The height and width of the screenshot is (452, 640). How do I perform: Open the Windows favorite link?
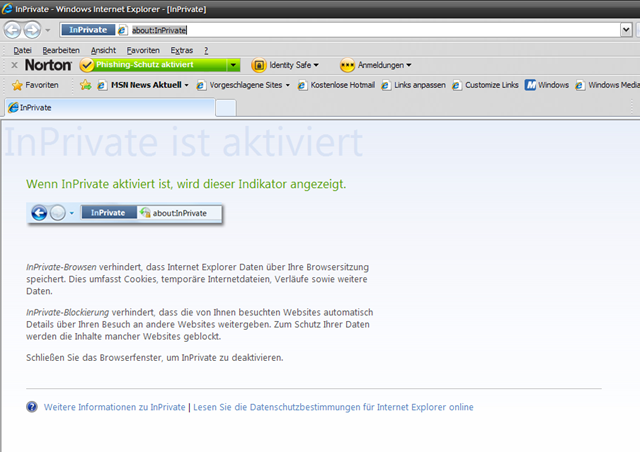(x=553, y=85)
